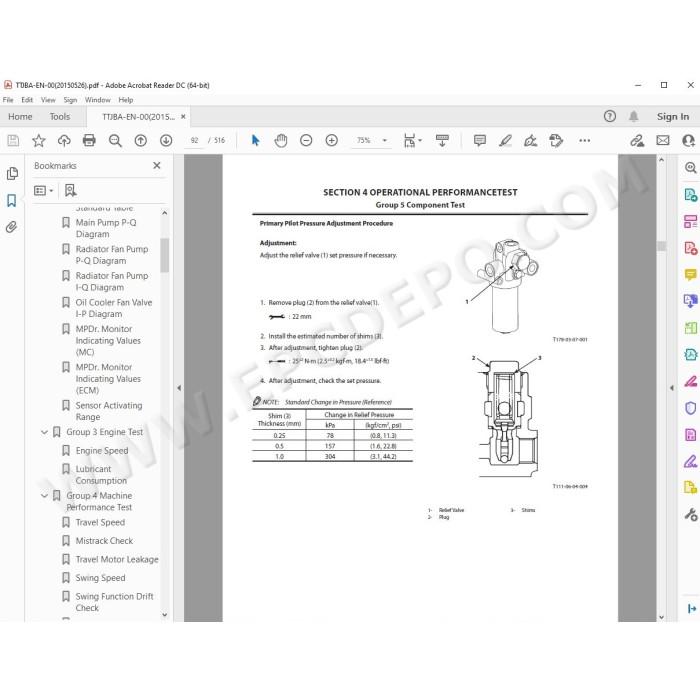The image size is (700, 700).
Task: Go to next page arrow
Action: pos(166,141)
